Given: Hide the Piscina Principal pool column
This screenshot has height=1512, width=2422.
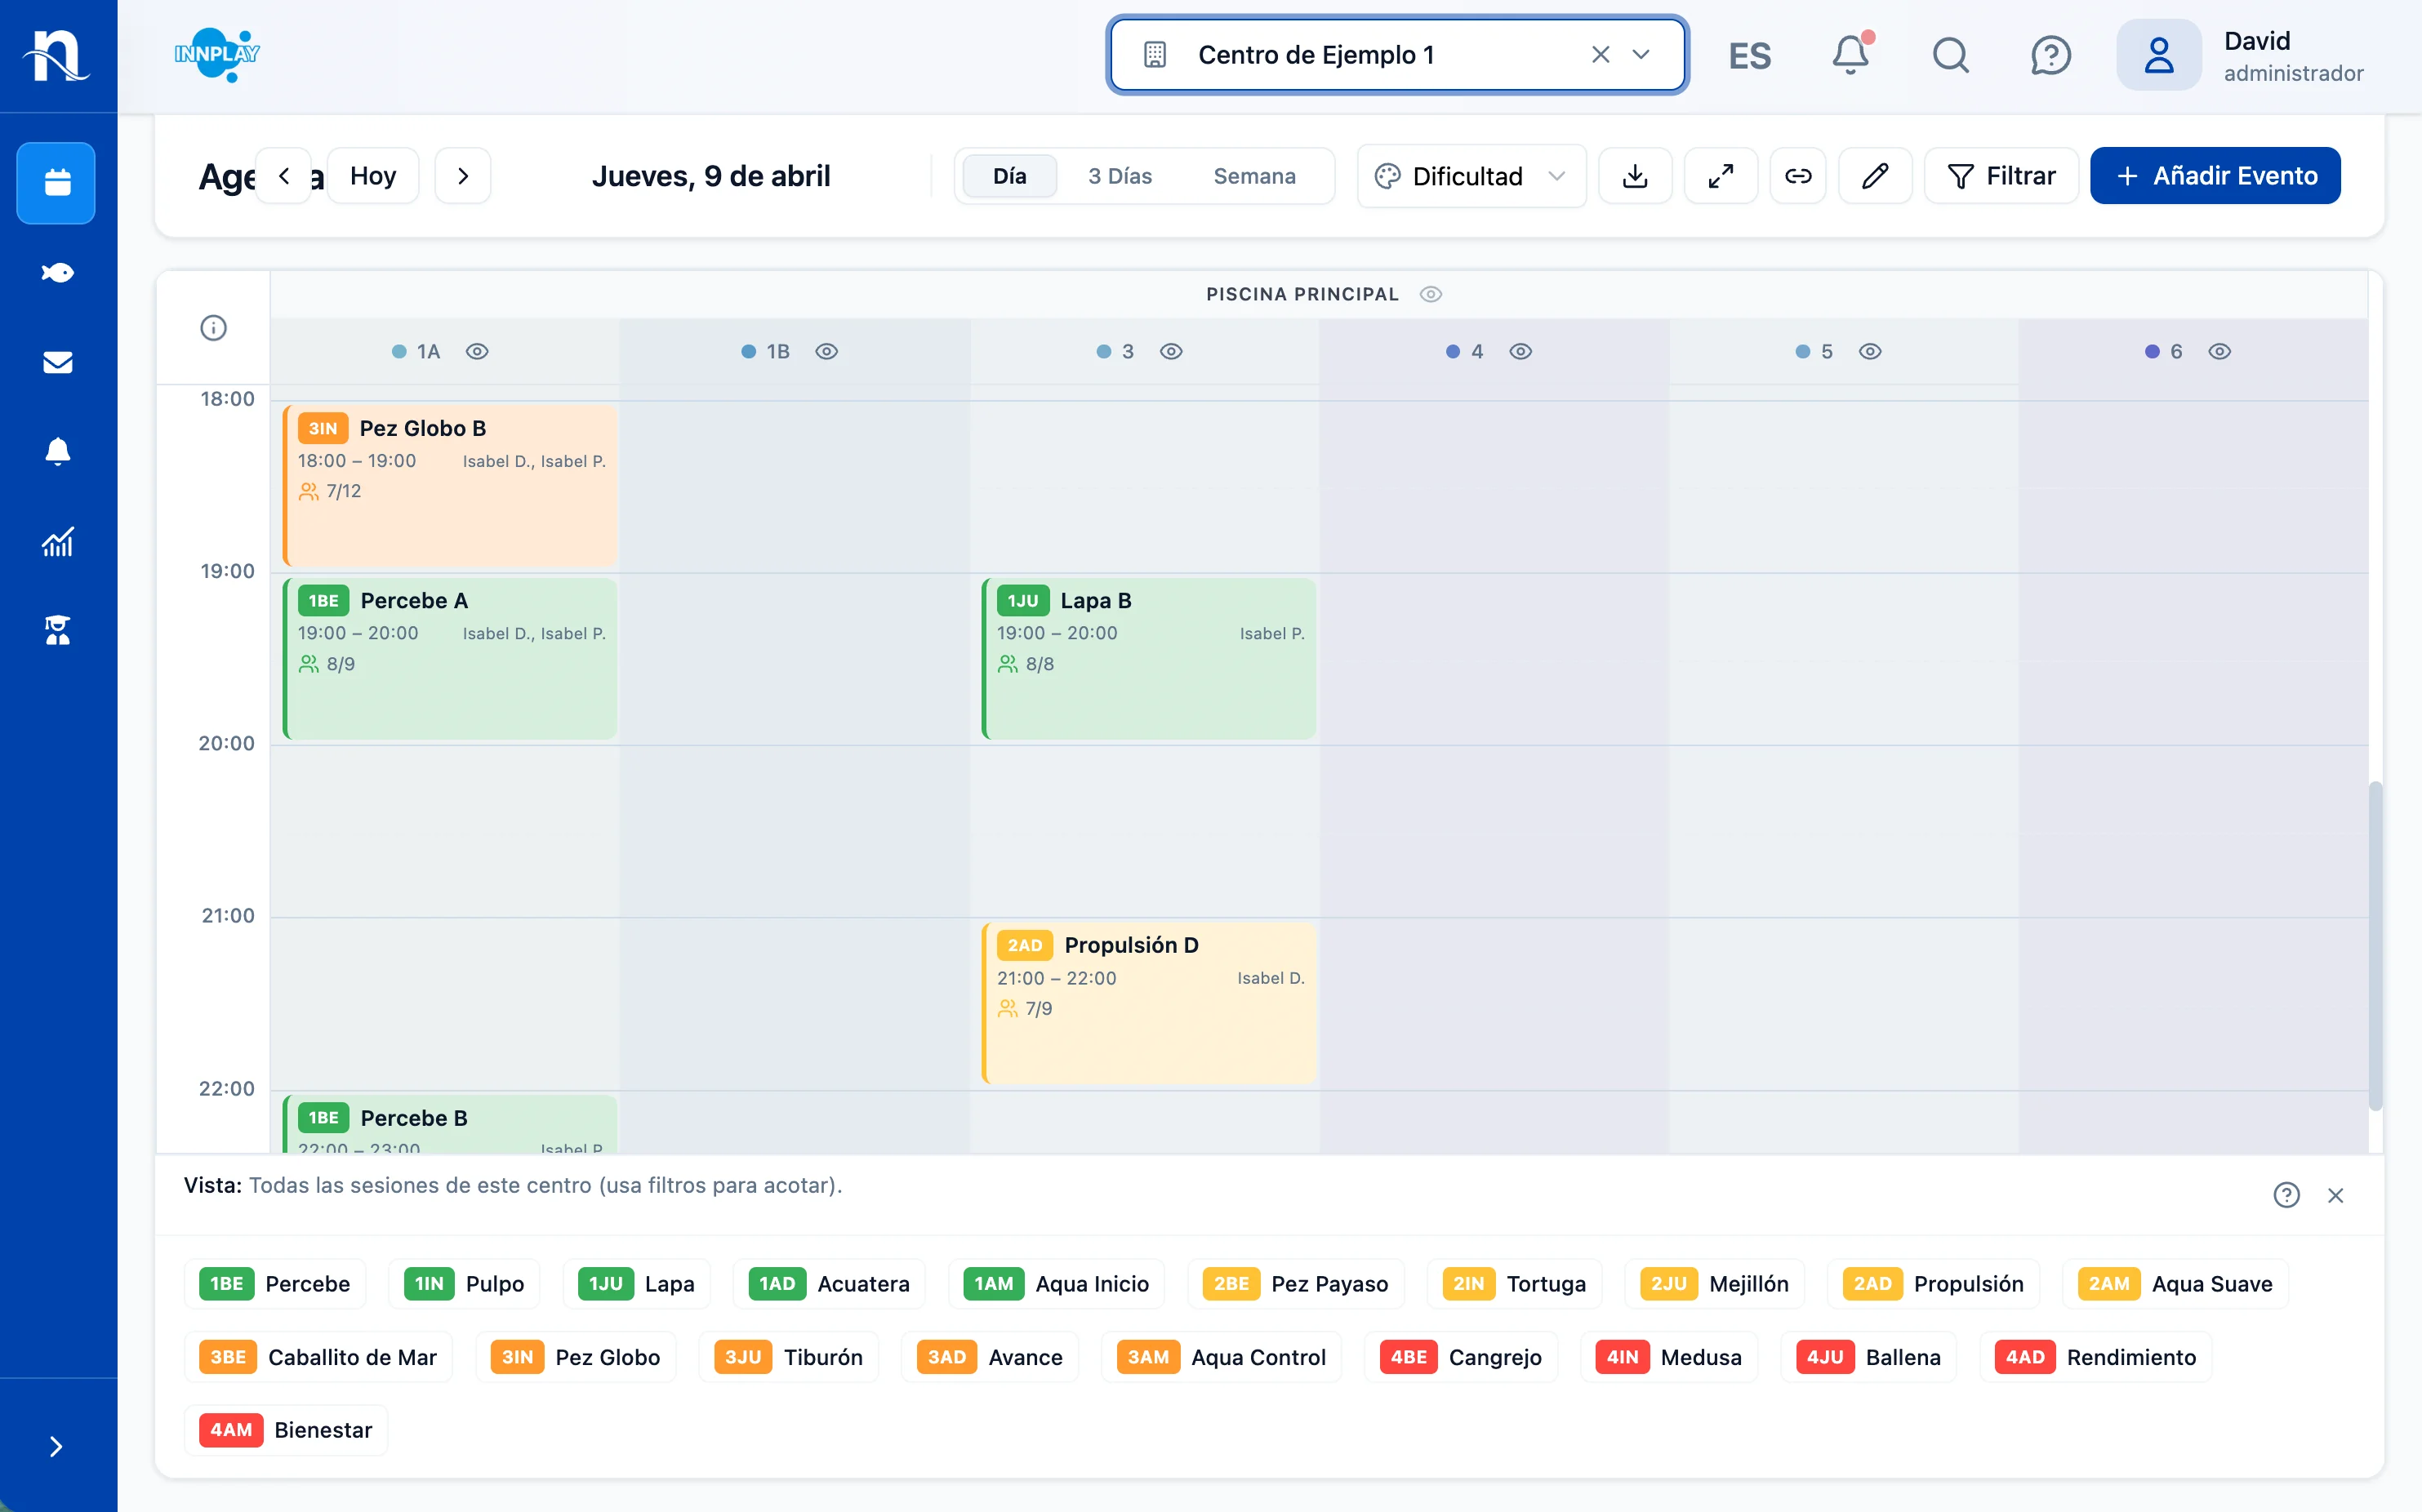Looking at the screenshot, I should click(1430, 294).
